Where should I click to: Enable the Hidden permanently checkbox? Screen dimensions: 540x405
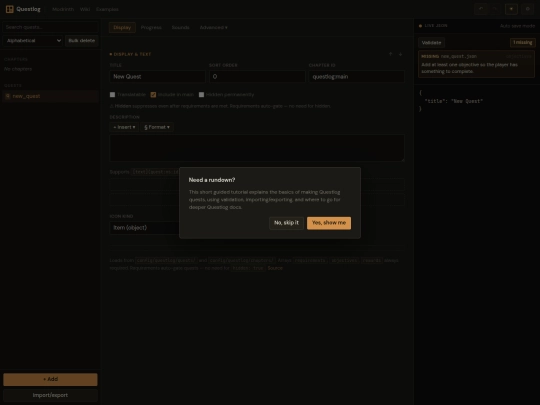201,94
